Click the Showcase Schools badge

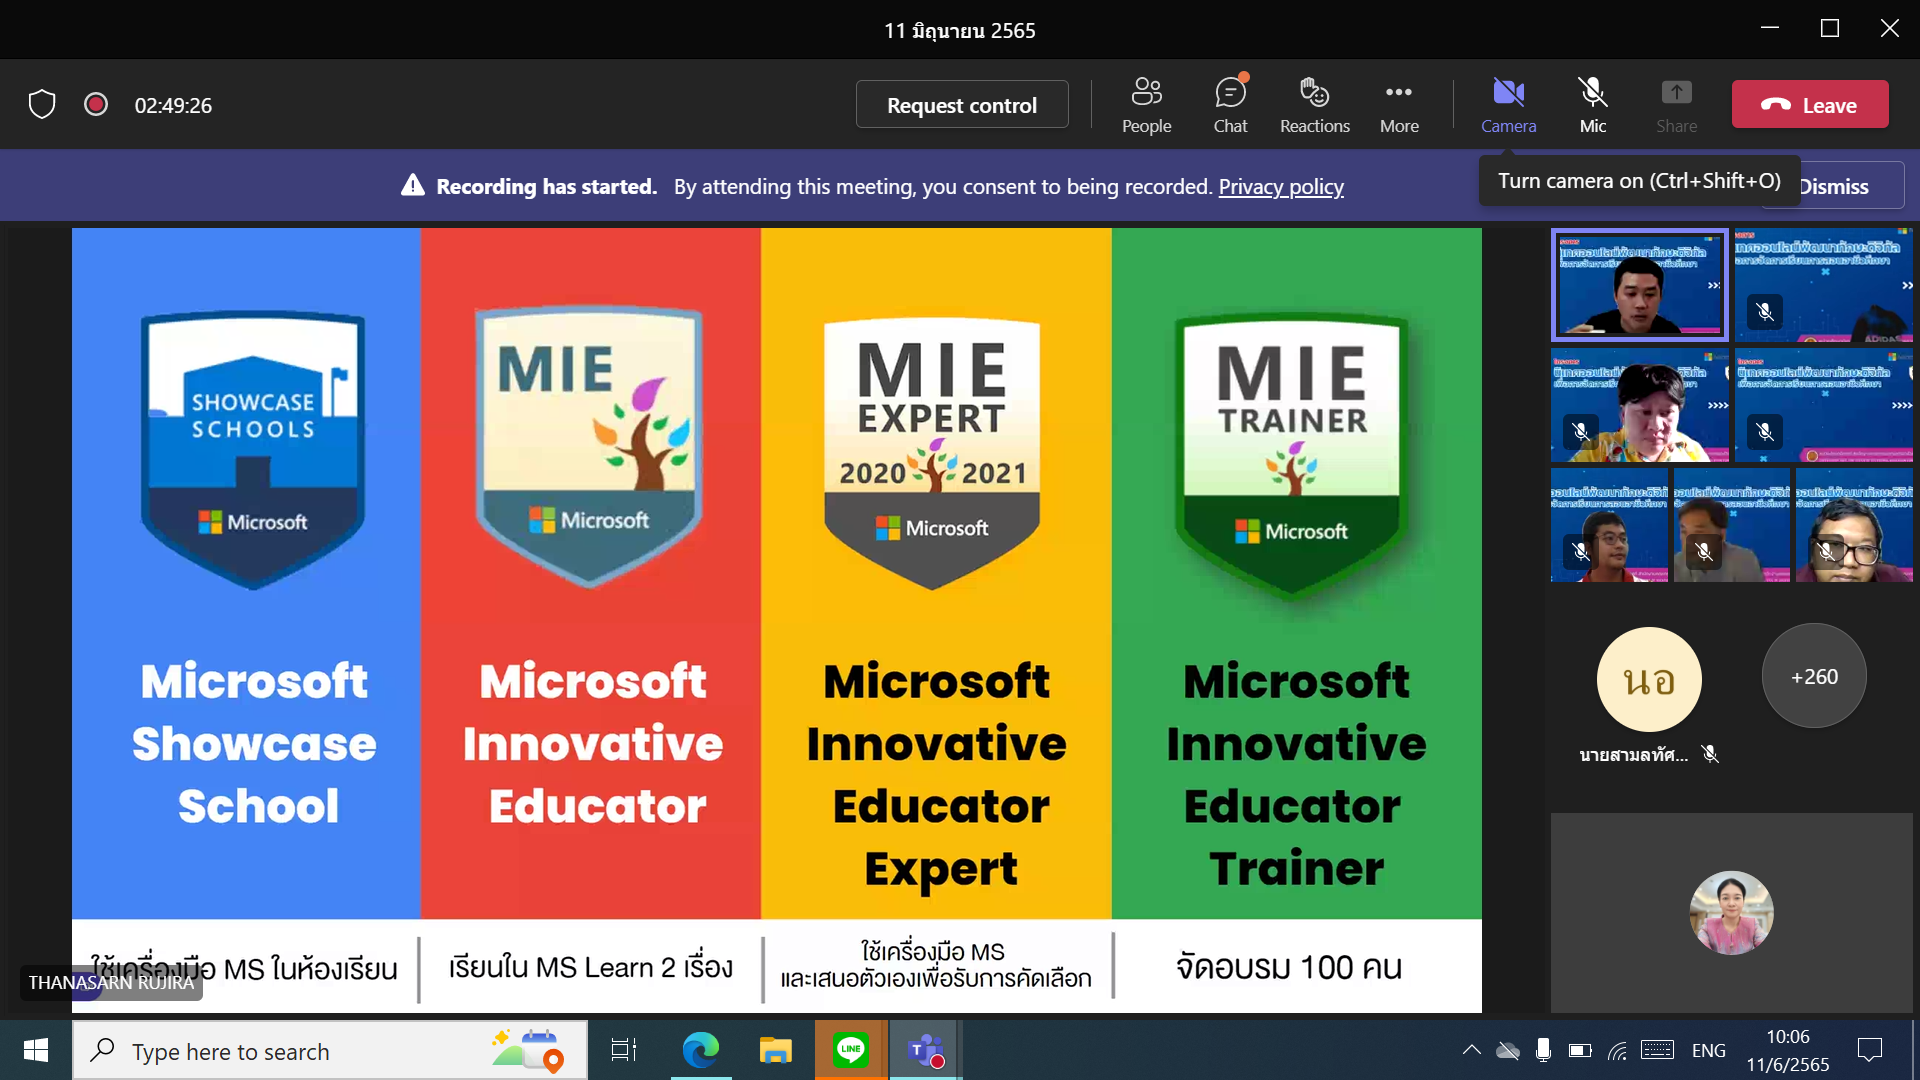point(253,450)
